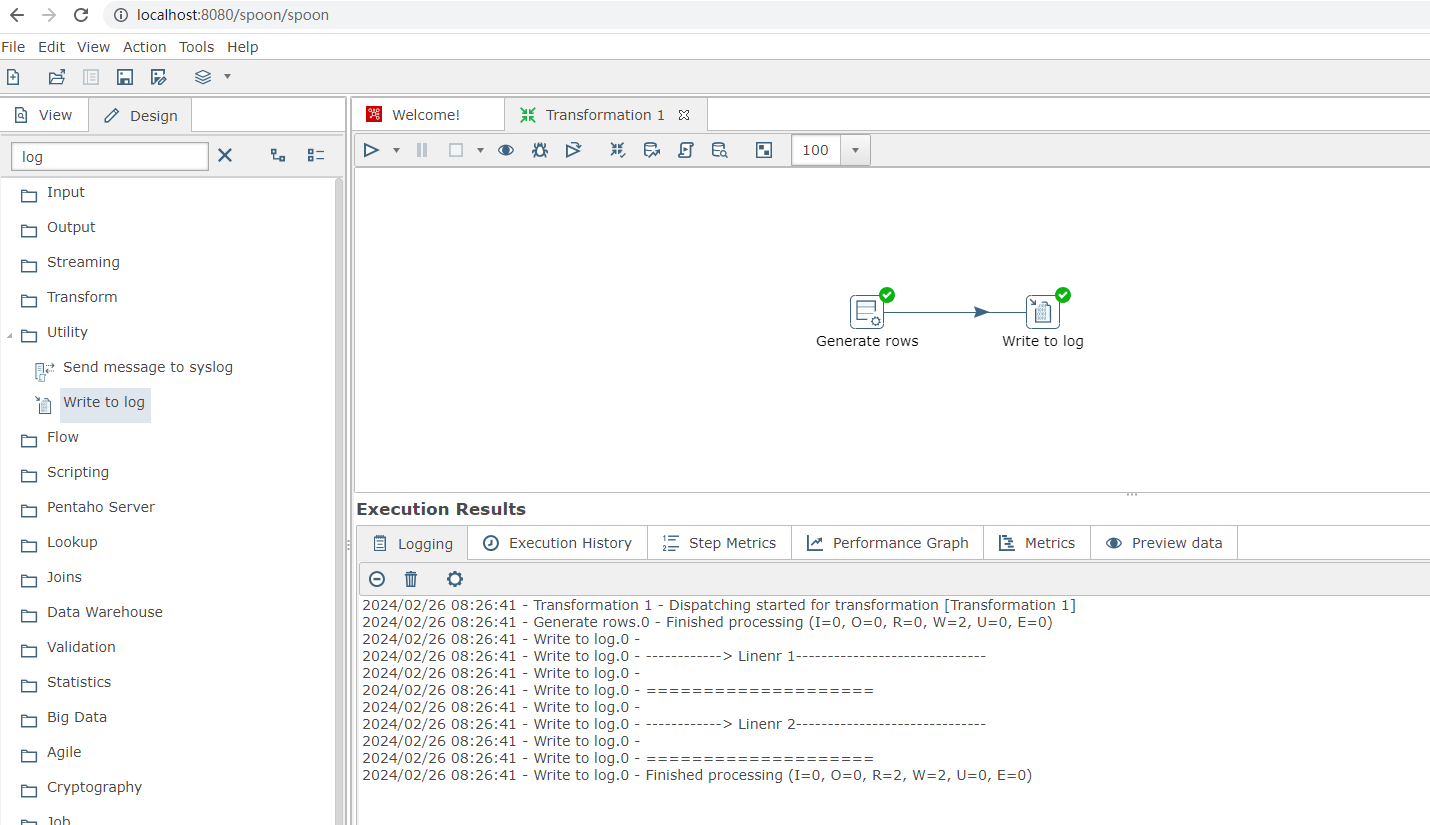
Task: Switch to View mode
Action: [44, 114]
